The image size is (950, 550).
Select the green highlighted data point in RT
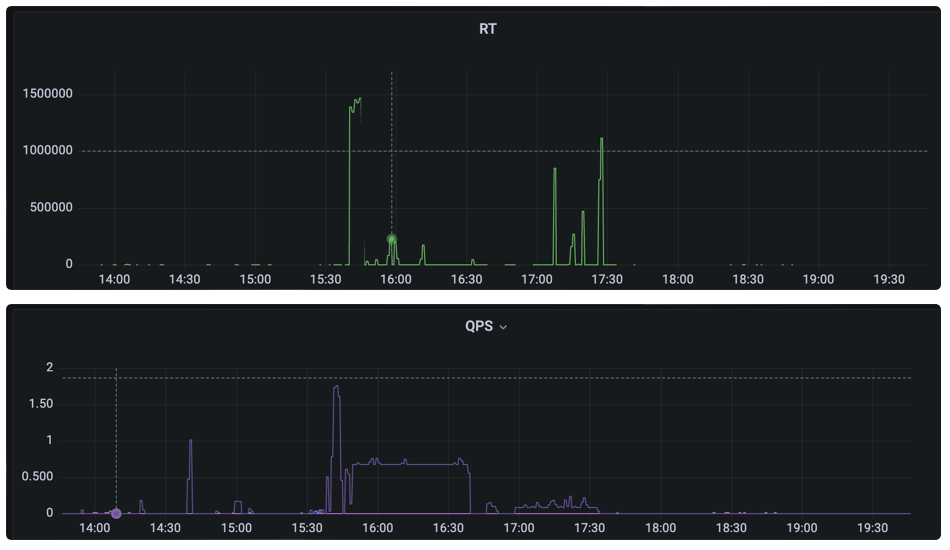(x=391, y=239)
